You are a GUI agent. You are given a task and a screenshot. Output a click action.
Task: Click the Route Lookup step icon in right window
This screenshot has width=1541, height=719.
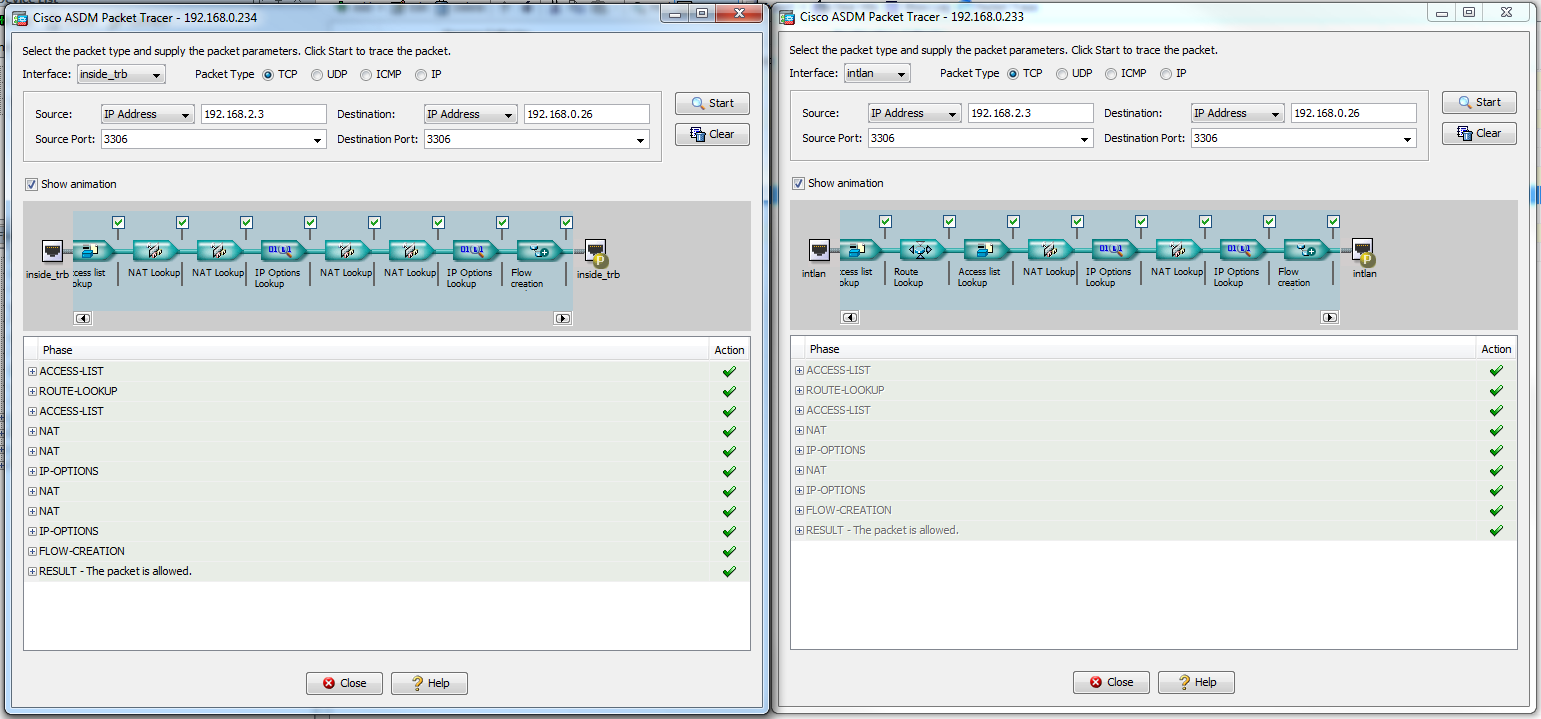922,249
